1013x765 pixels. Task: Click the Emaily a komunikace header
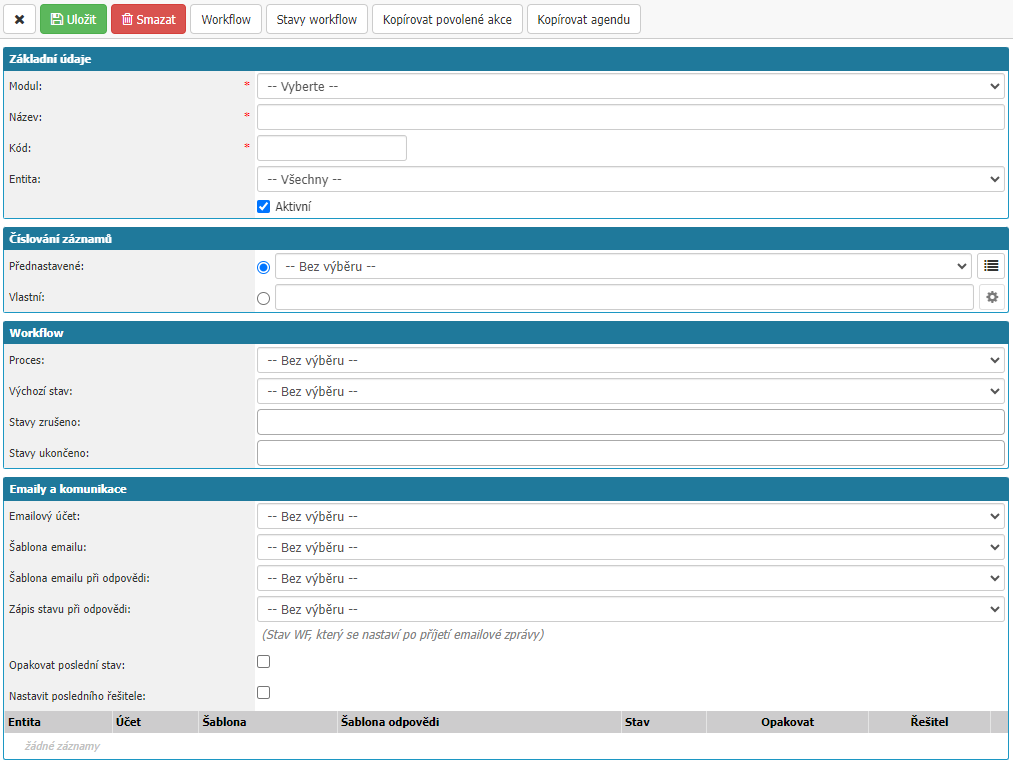(x=506, y=489)
